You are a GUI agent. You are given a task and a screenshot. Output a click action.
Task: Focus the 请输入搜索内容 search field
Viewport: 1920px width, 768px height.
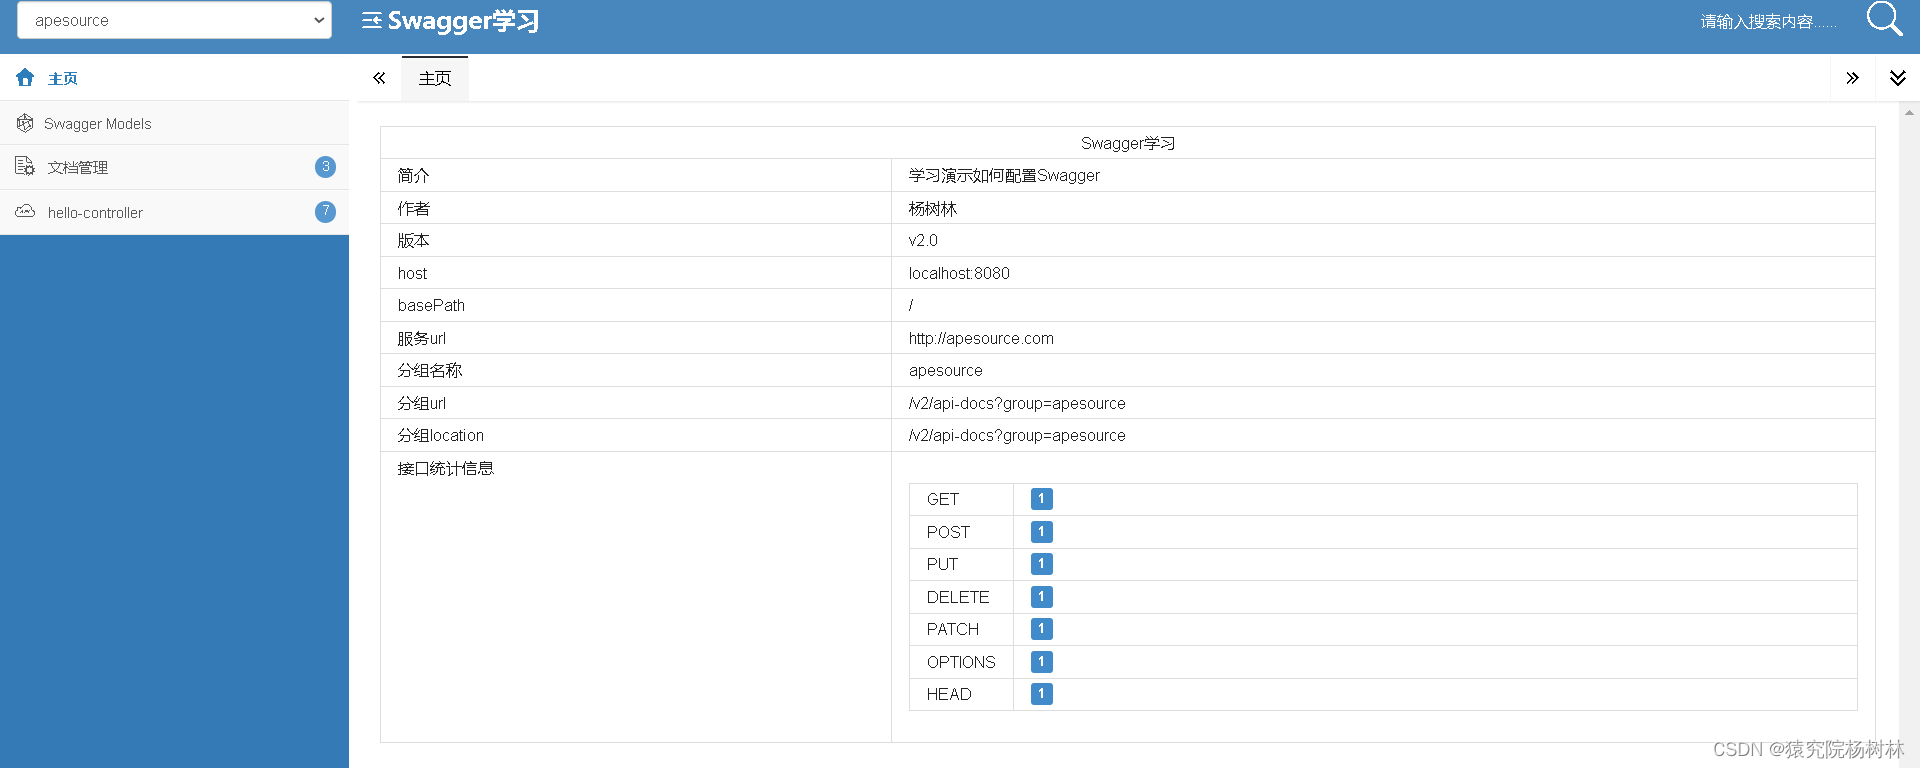coord(1768,22)
